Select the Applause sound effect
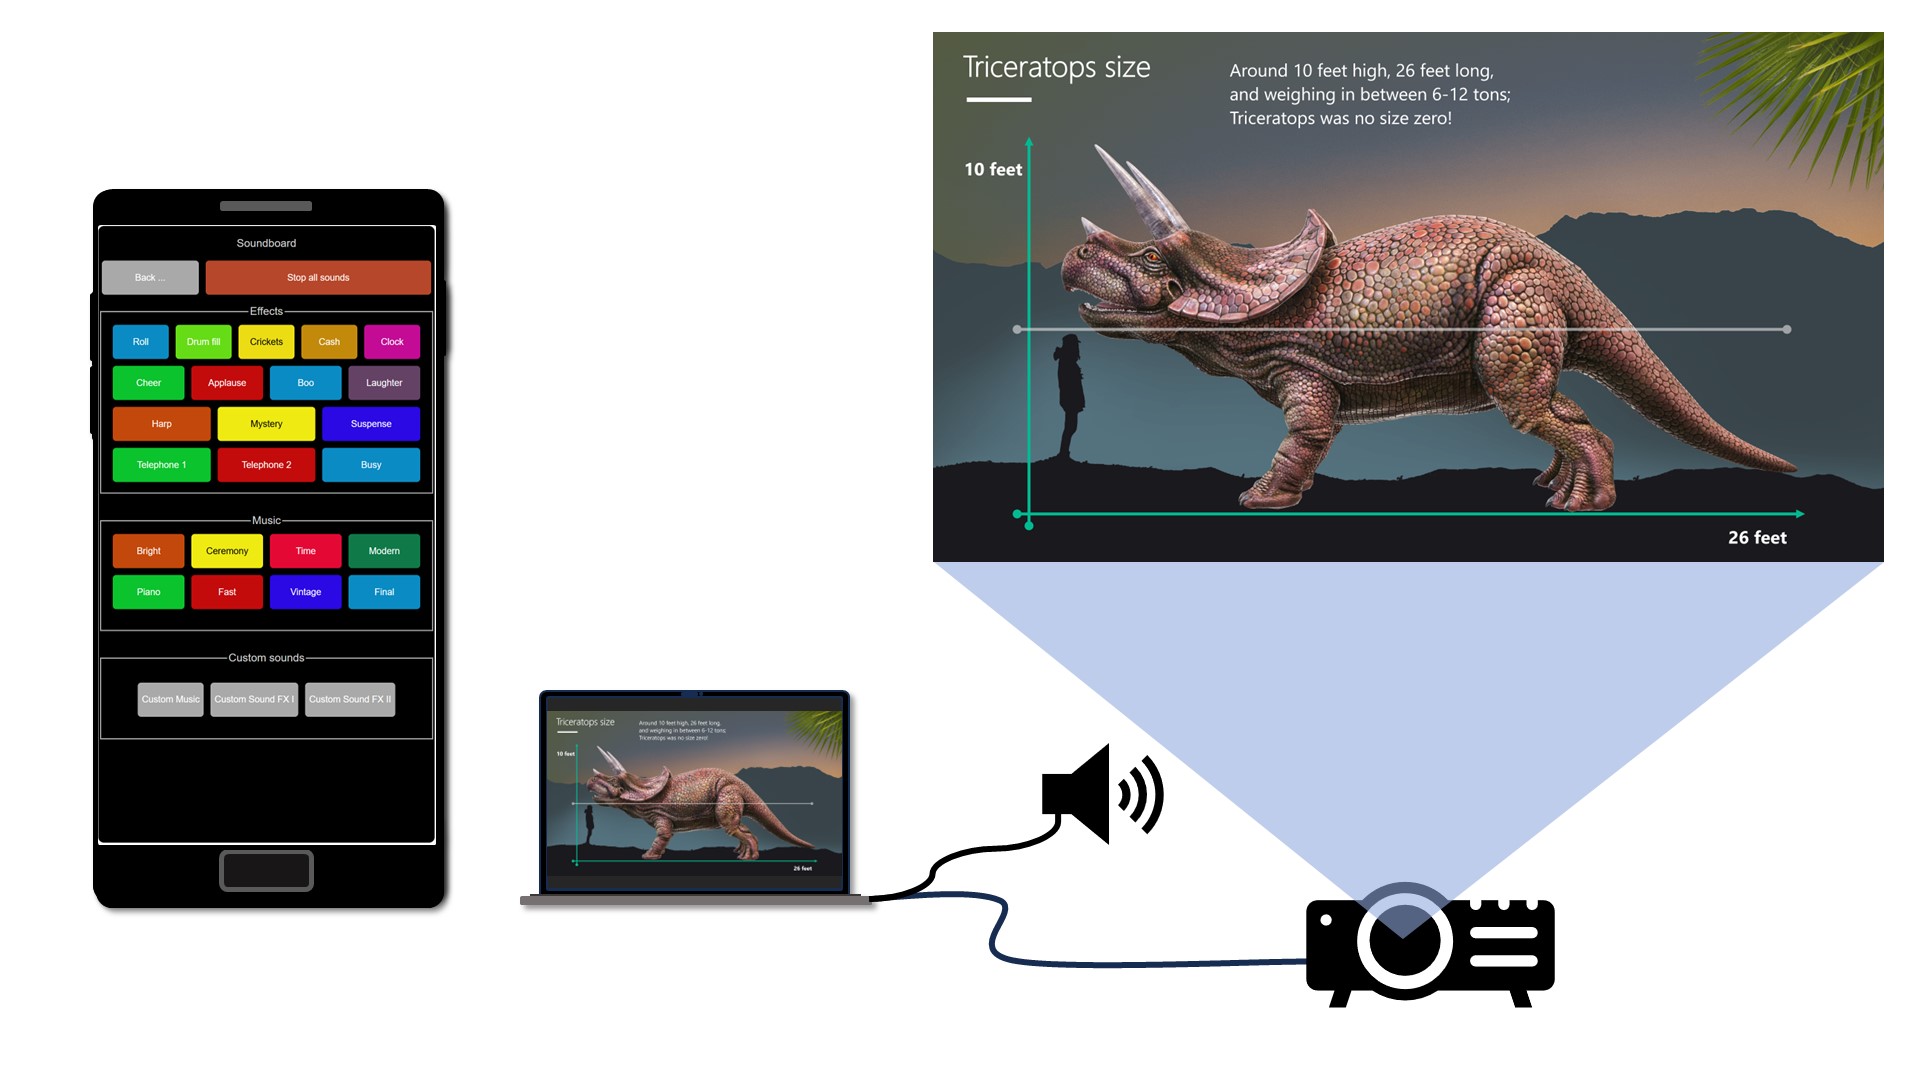 225,382
